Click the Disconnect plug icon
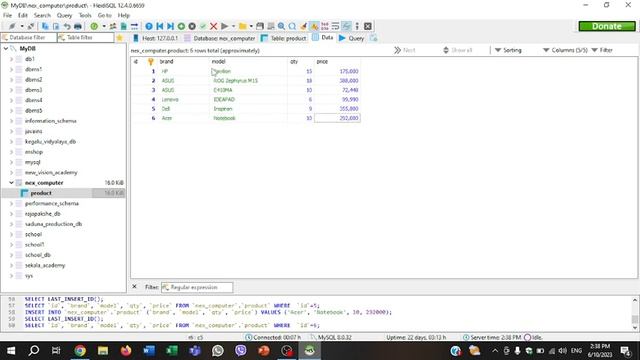 click(31, 26)
